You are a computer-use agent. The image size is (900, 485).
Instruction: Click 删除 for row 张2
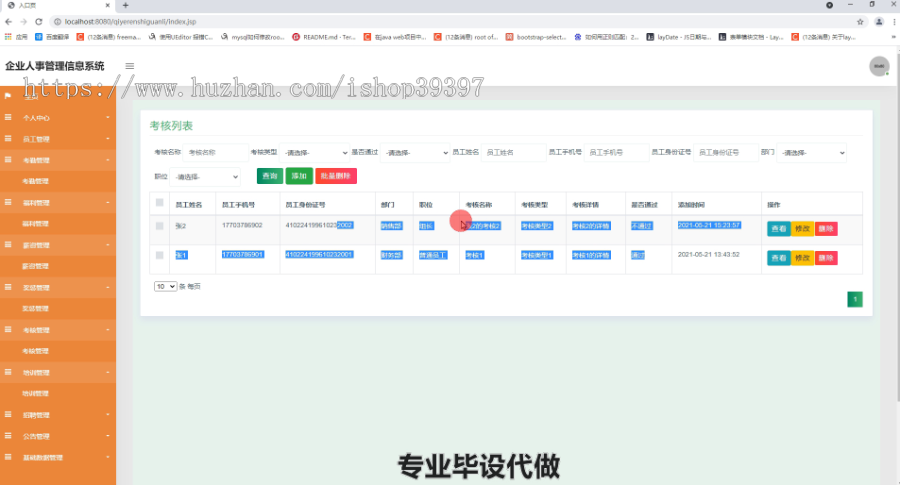(826, 228)
